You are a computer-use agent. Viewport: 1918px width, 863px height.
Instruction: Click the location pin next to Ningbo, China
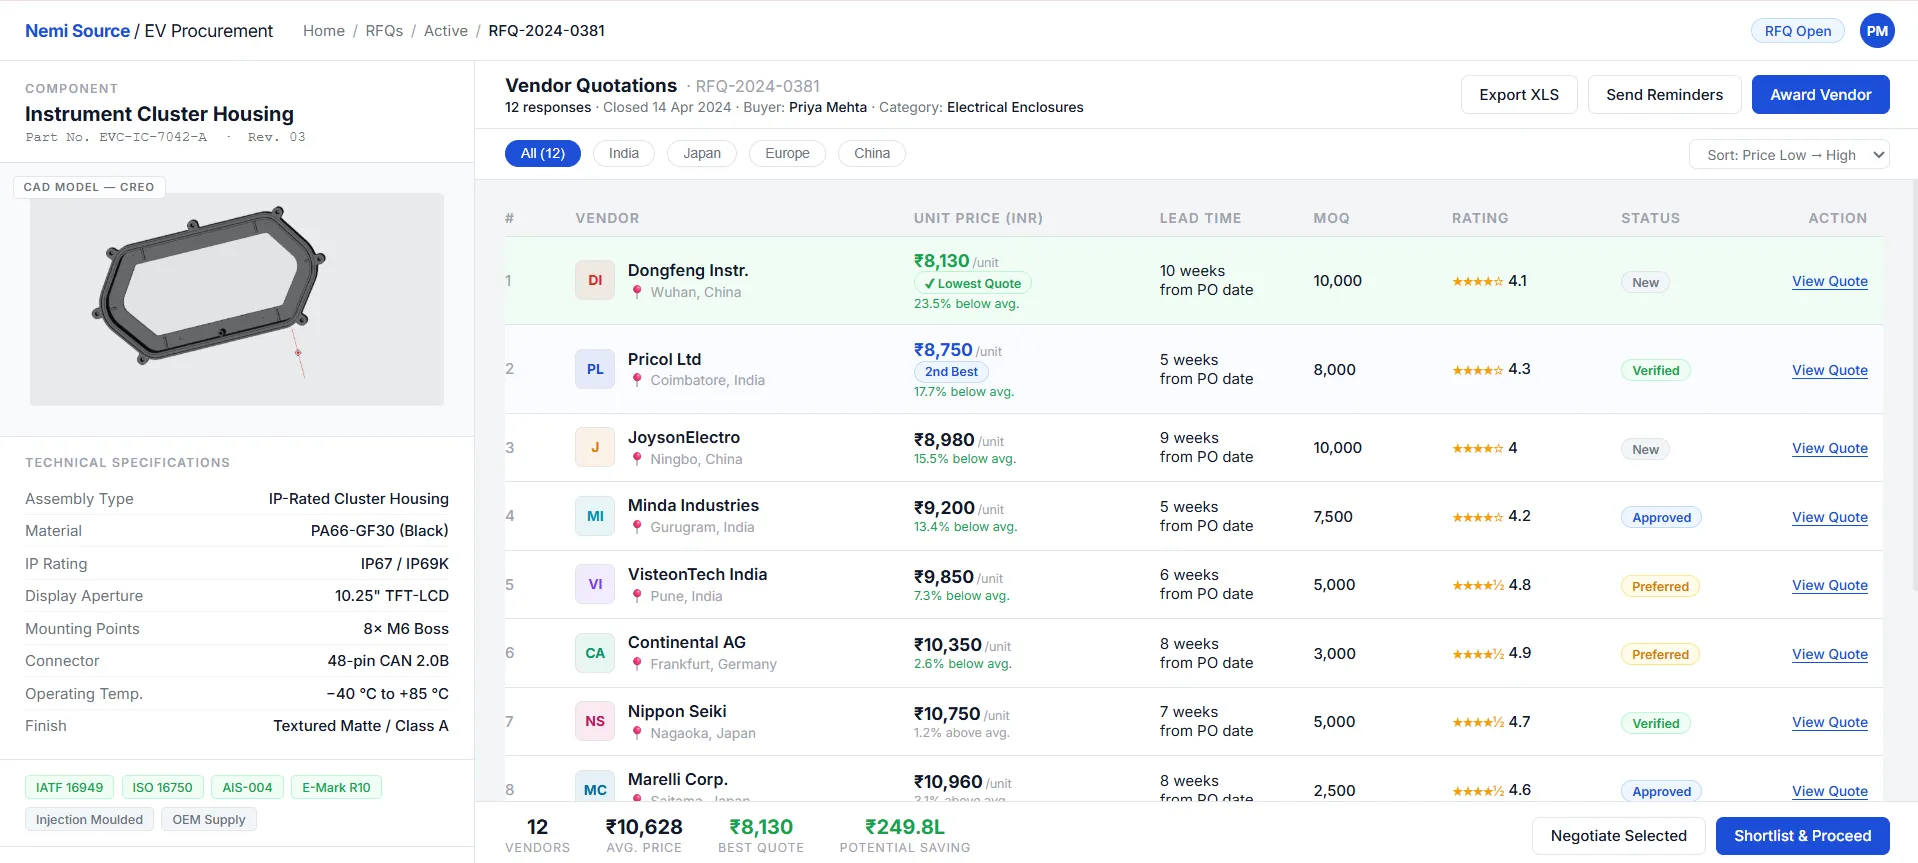637,459
